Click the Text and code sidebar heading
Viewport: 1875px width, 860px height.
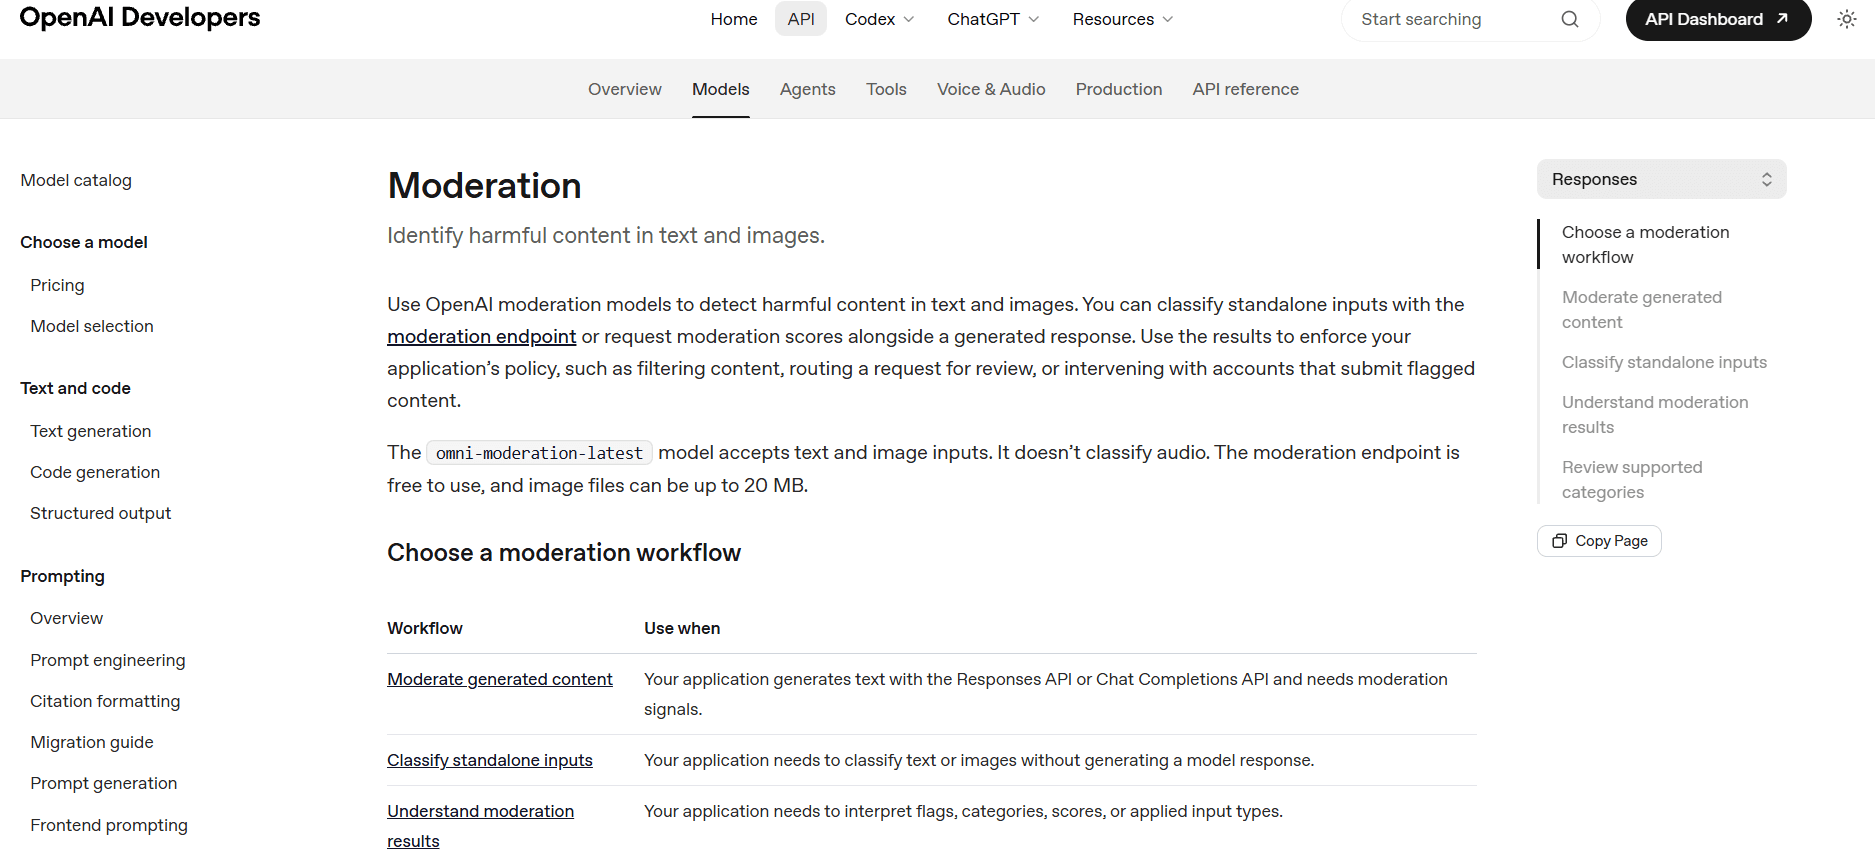pyautogui.click(x=75, y=388)
